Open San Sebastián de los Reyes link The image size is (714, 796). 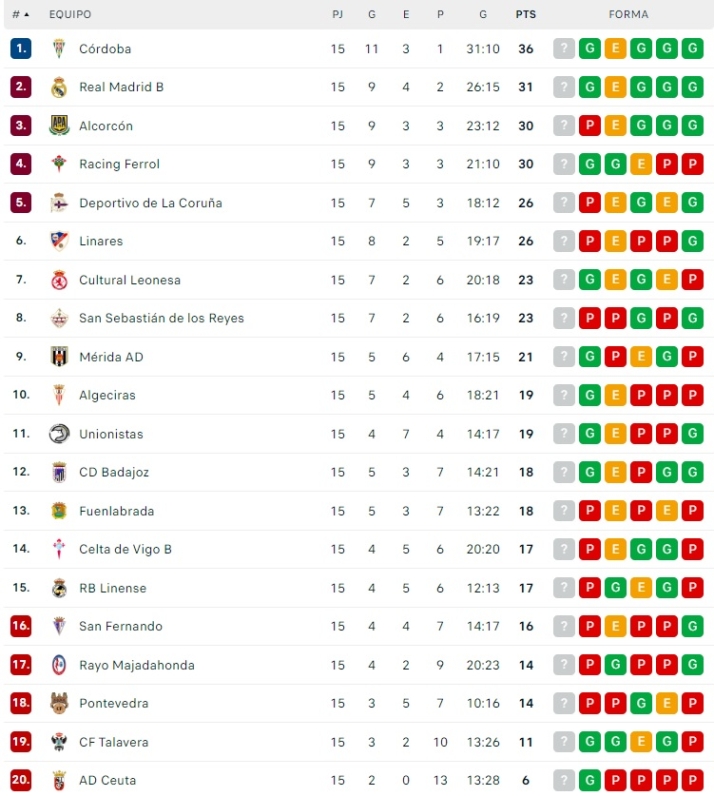(x=161, y=318)
